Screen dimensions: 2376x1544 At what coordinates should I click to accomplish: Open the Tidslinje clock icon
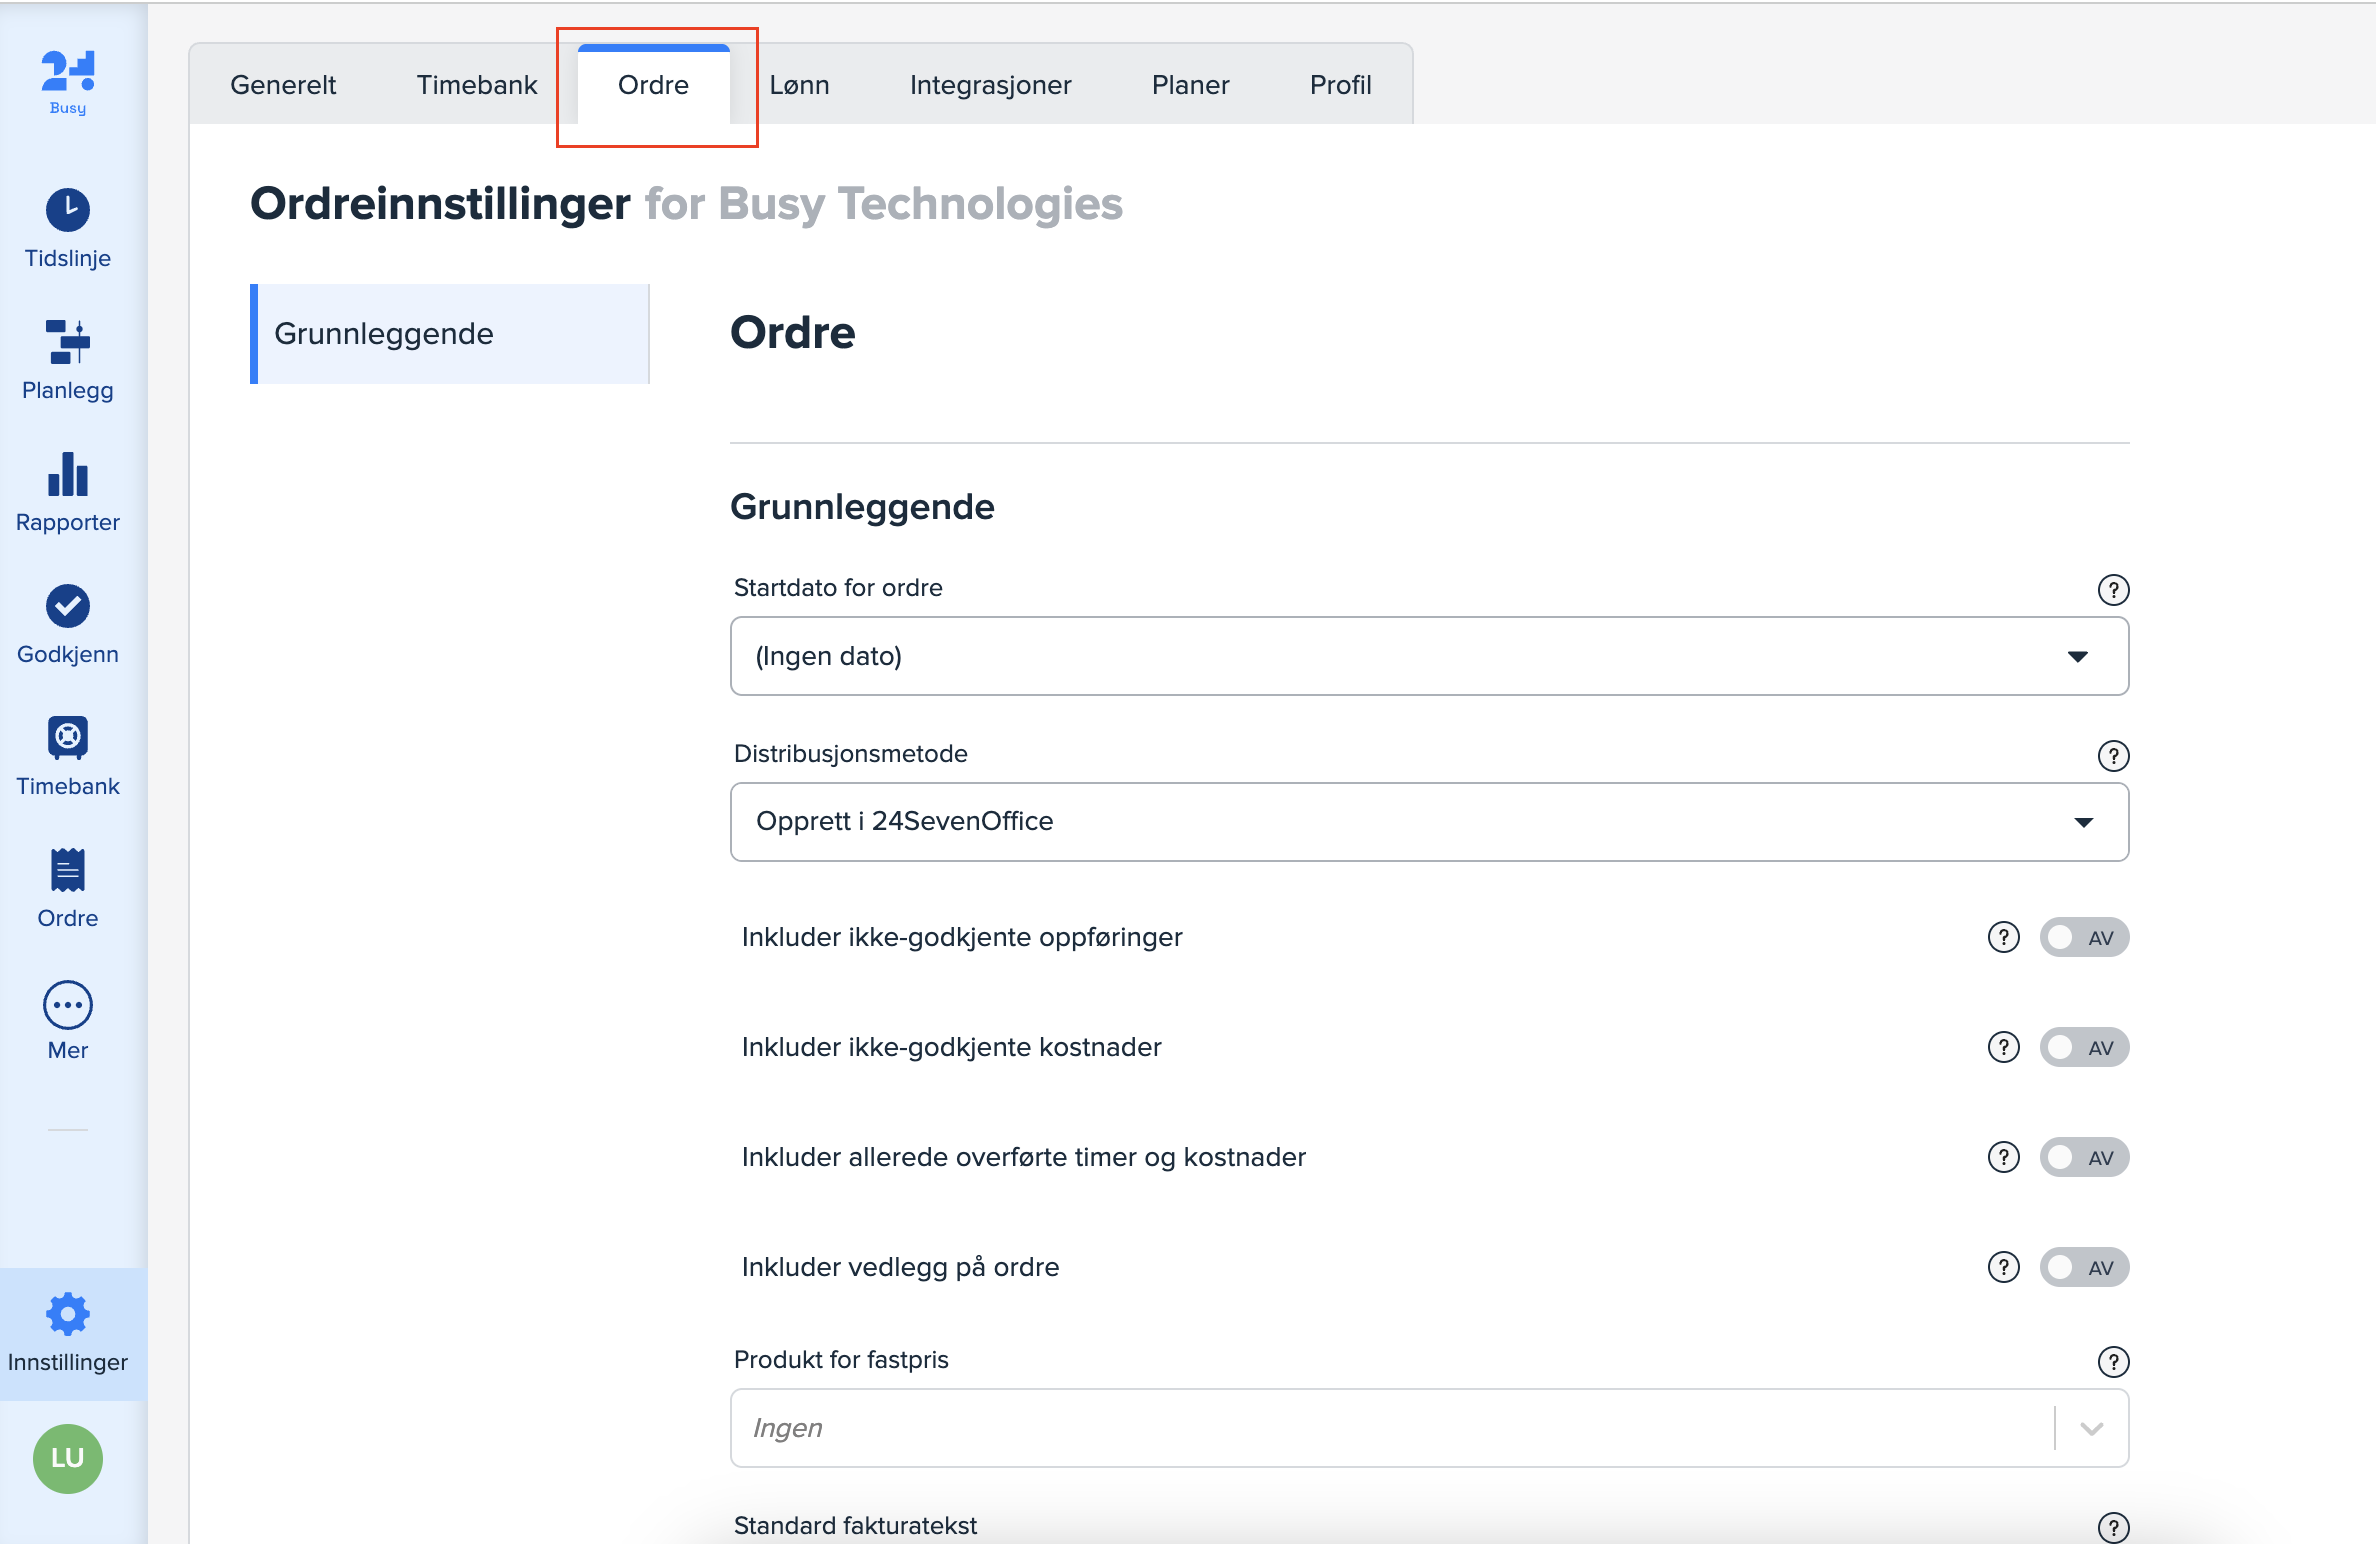coord(67,210)
